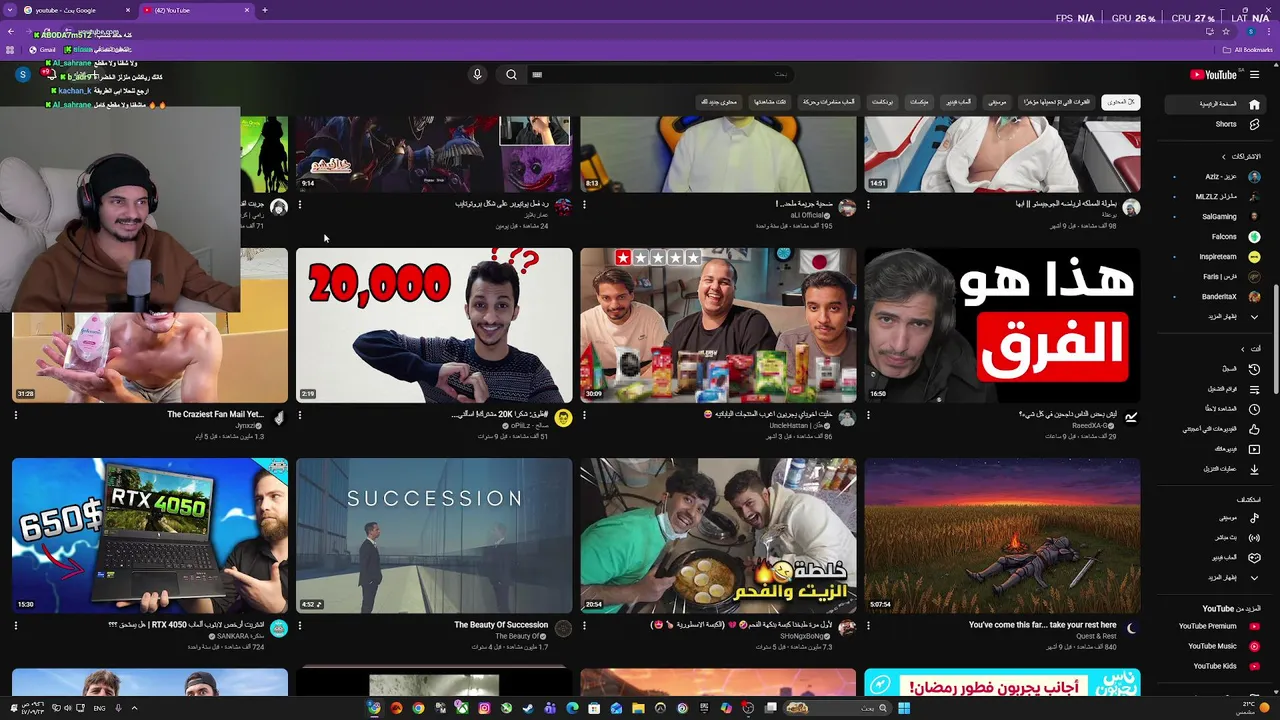This screenshot has height=720, width=1280.
Task: Select the Video games filter chip
Action: pyautogui.click(x=958, y=102)
